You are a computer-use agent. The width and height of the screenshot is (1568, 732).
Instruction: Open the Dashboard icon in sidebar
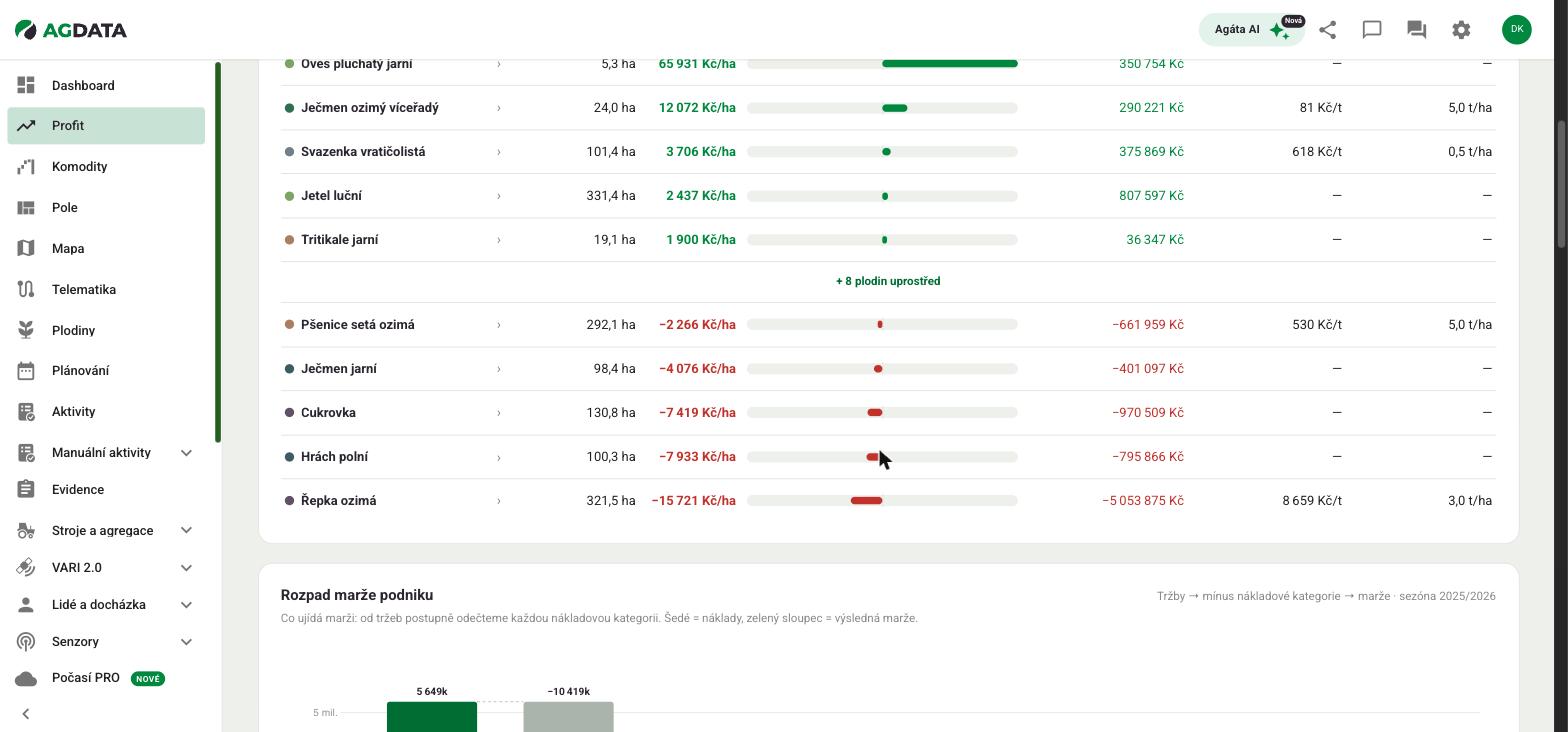[26, 85]
